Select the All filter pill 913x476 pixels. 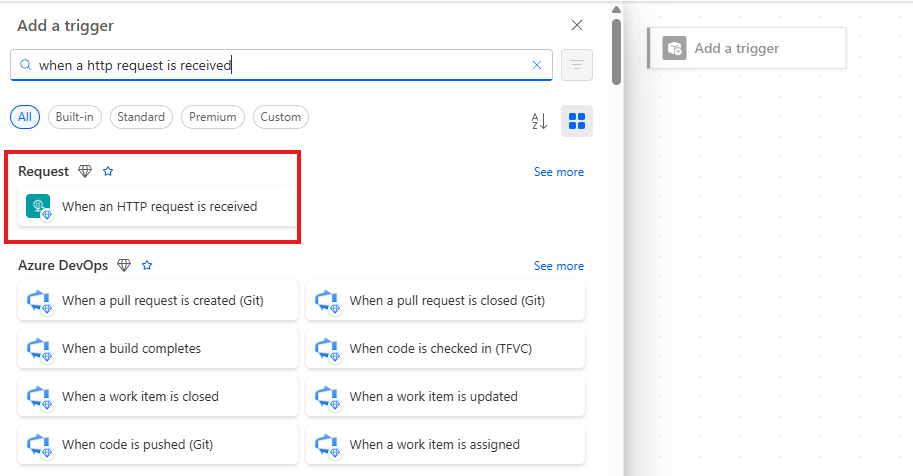(x=25, y=117)
